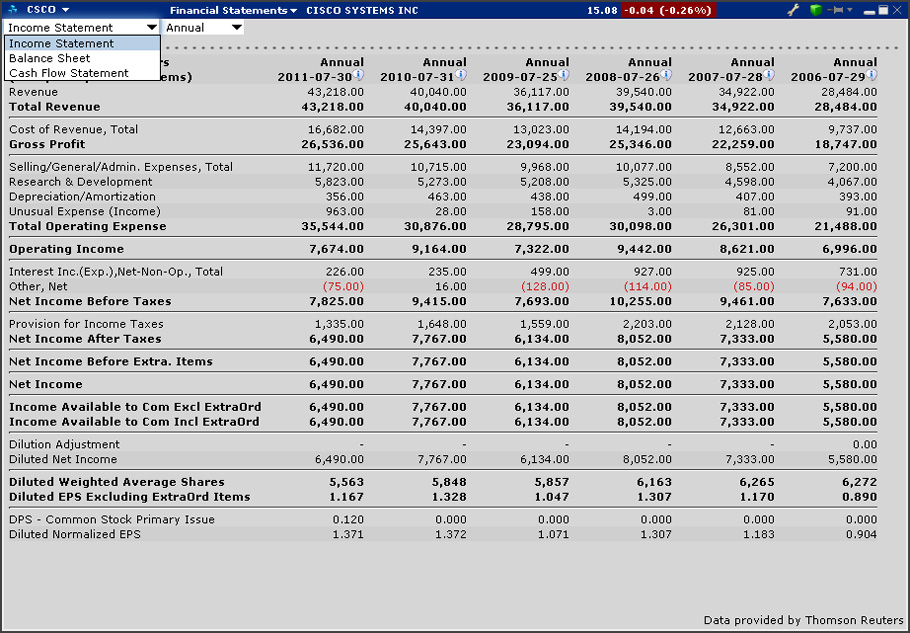Screen dimensions: 910x633
Task: Click the -0.04 (-0.26%) price change
Action: [x=668, y=10]
